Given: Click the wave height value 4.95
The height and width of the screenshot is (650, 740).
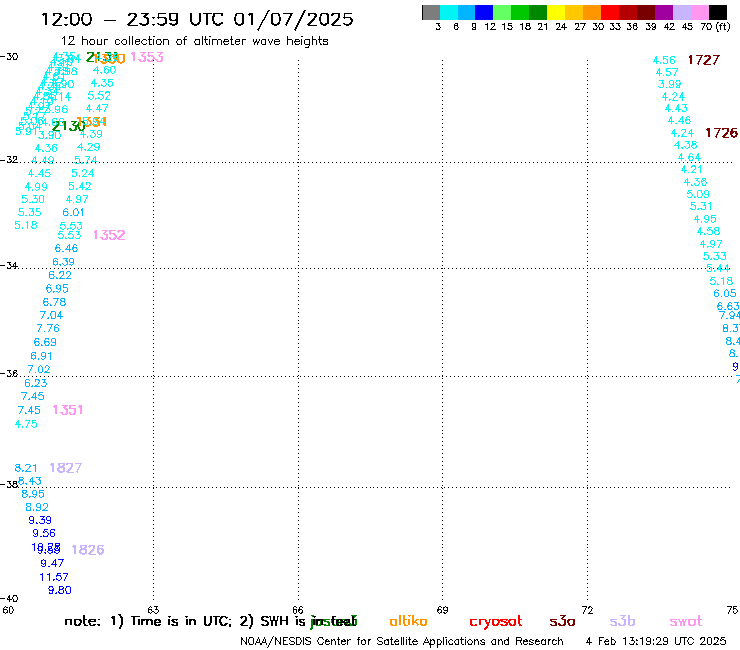Looking at the screenshot, I should pyautogui.click(x=705, y=219).
